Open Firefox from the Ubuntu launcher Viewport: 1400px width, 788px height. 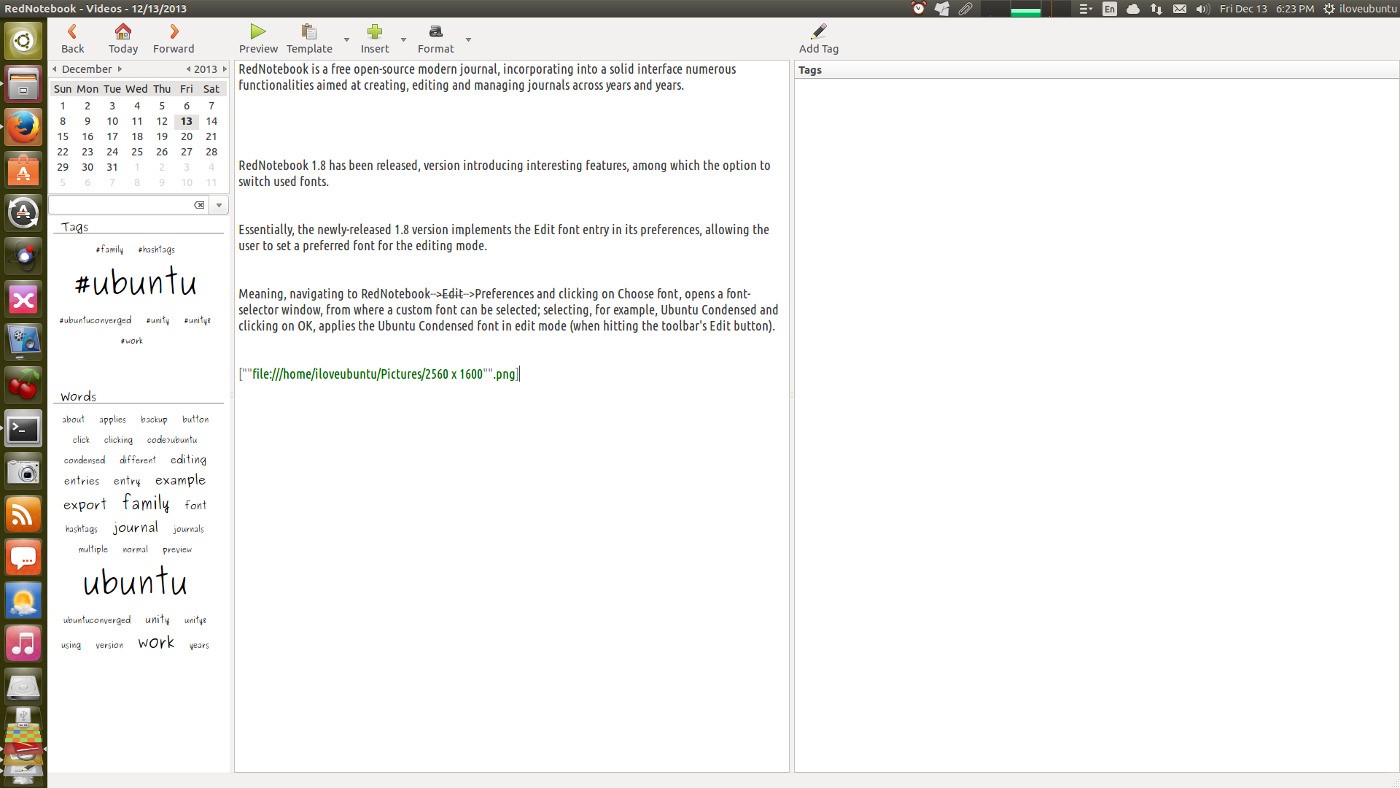click(x=23, y=127)
